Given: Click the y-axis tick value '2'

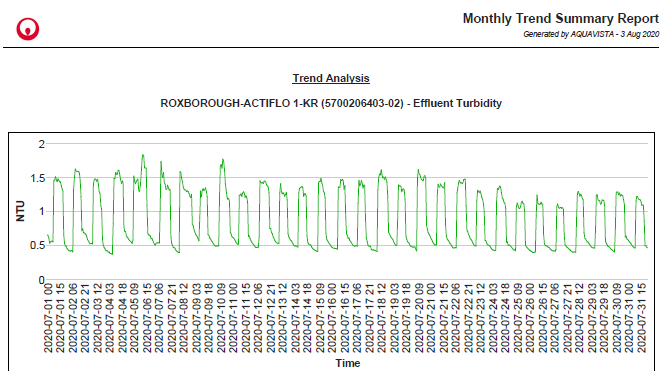Looking at the screenshot, I should (42, 144).
